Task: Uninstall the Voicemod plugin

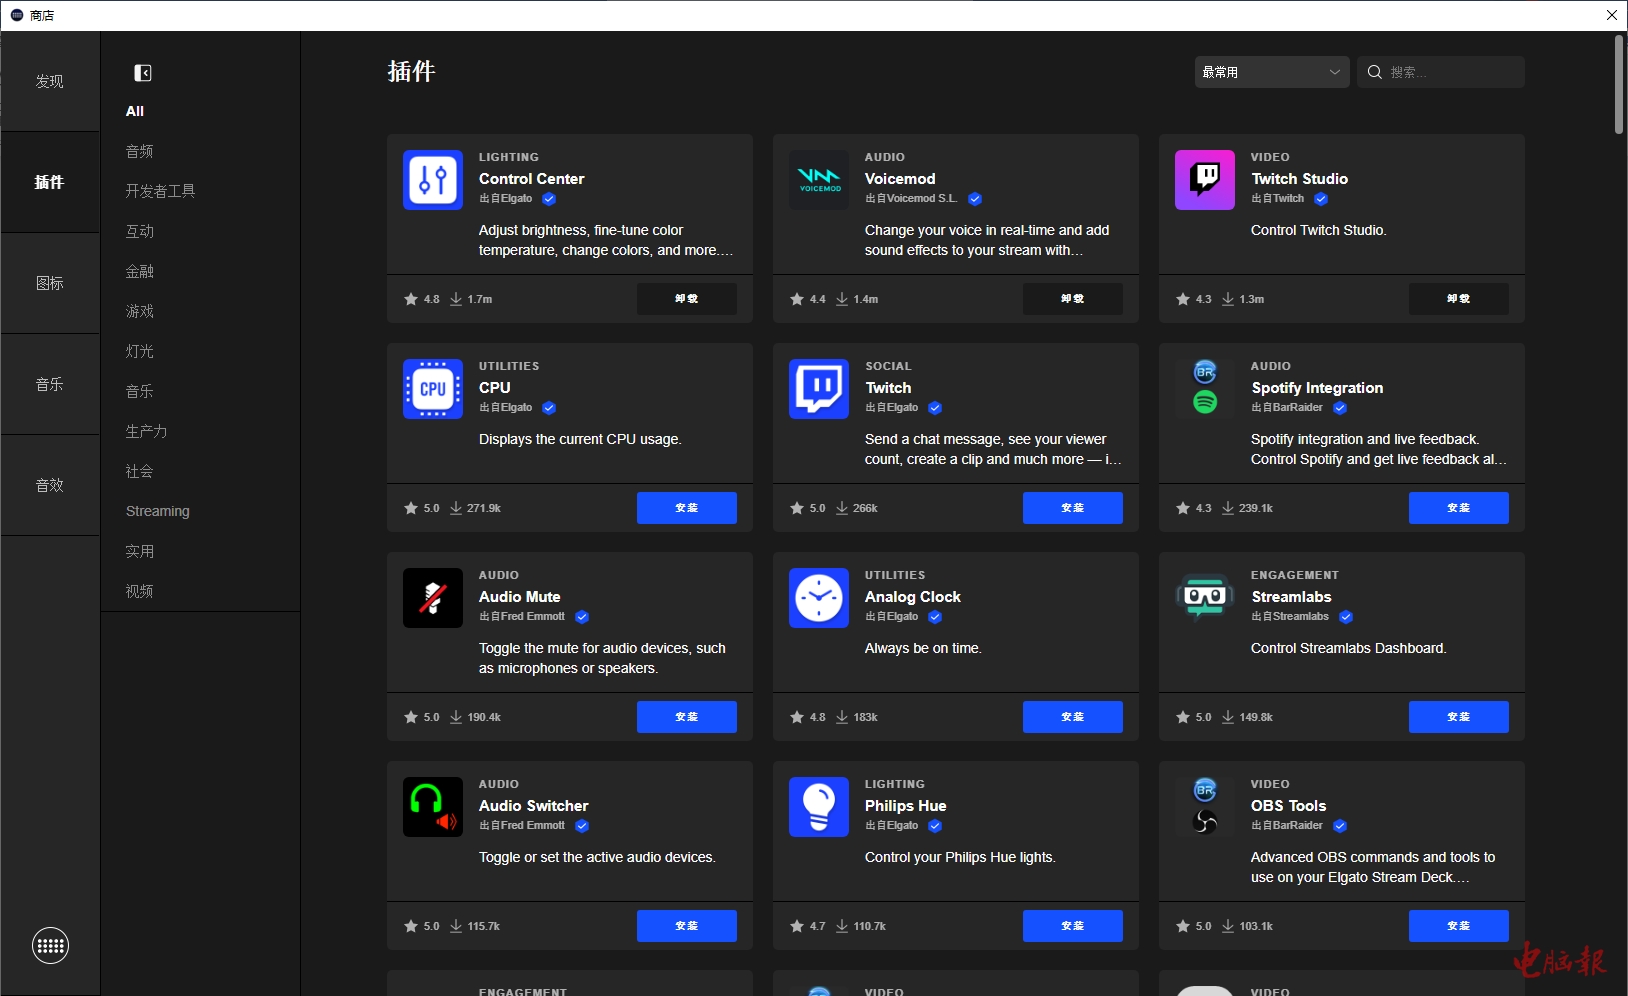Action: [1072, 299]
